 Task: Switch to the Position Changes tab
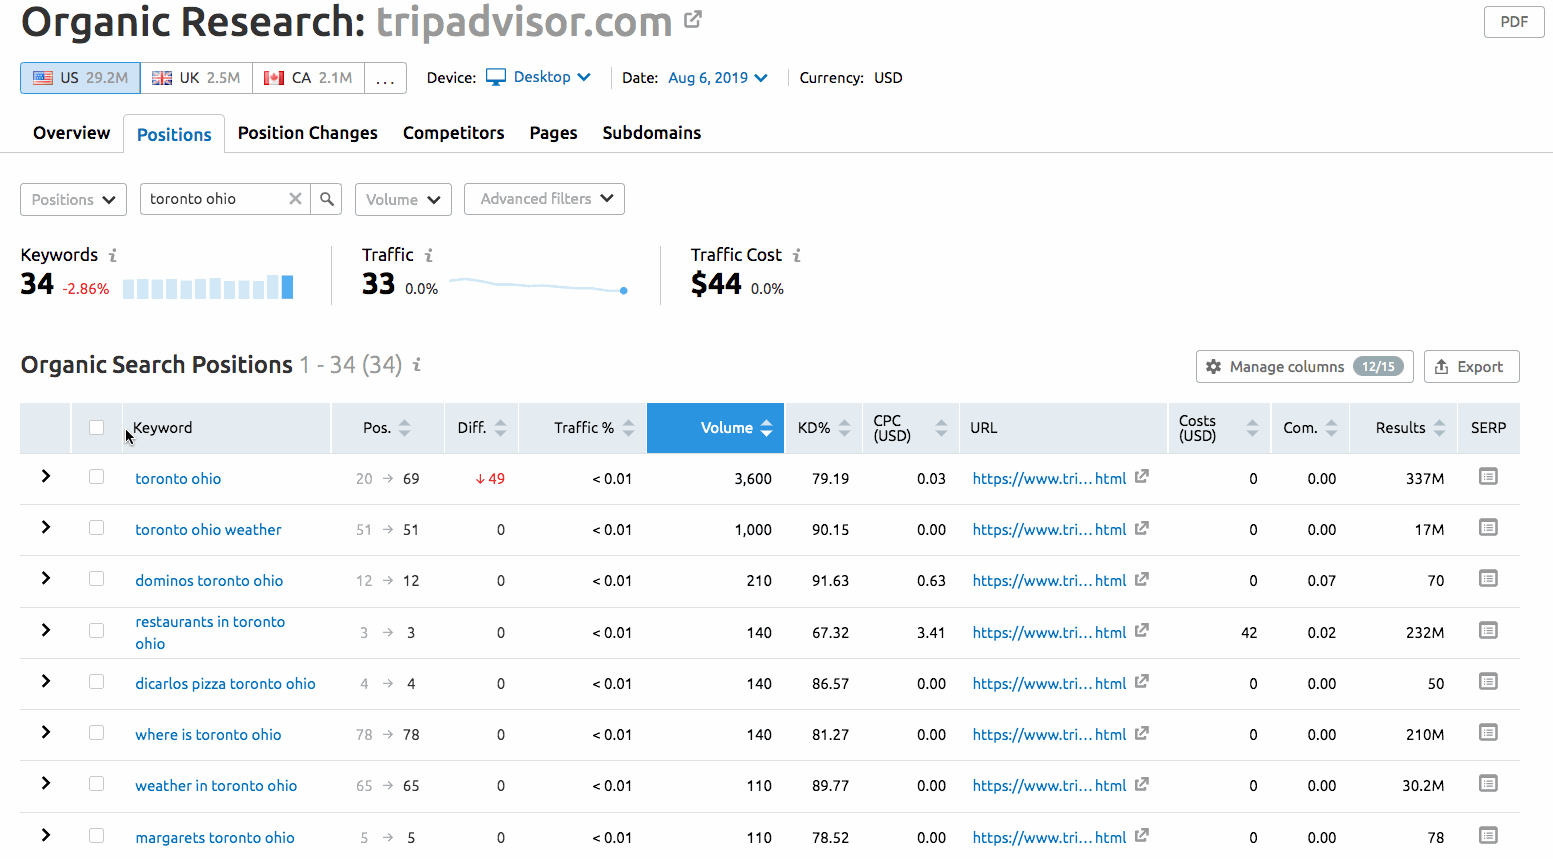coord(307,133)
